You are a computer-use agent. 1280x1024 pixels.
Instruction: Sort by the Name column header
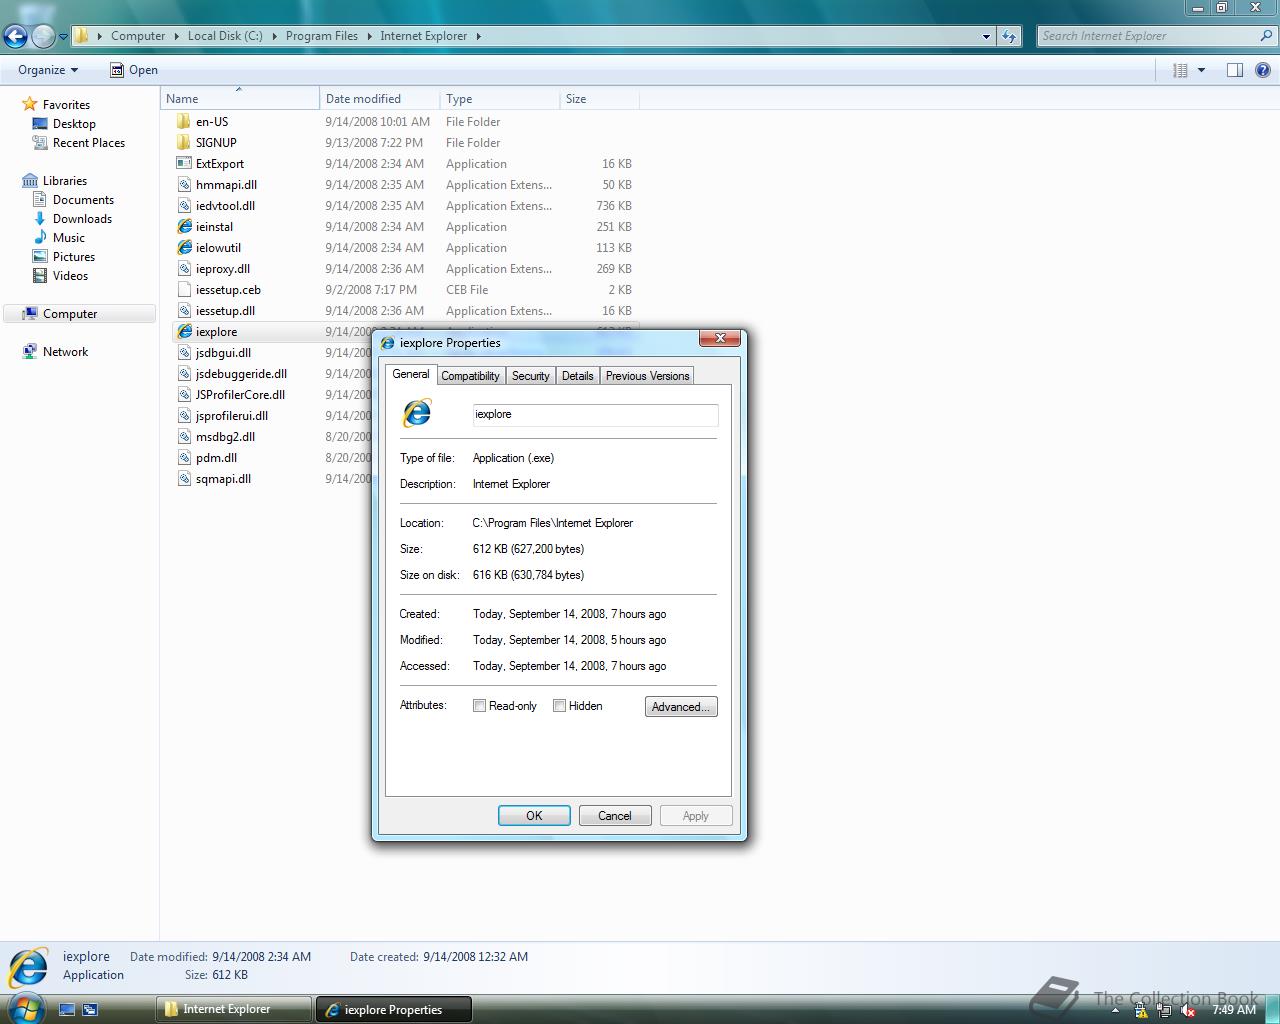240,99
